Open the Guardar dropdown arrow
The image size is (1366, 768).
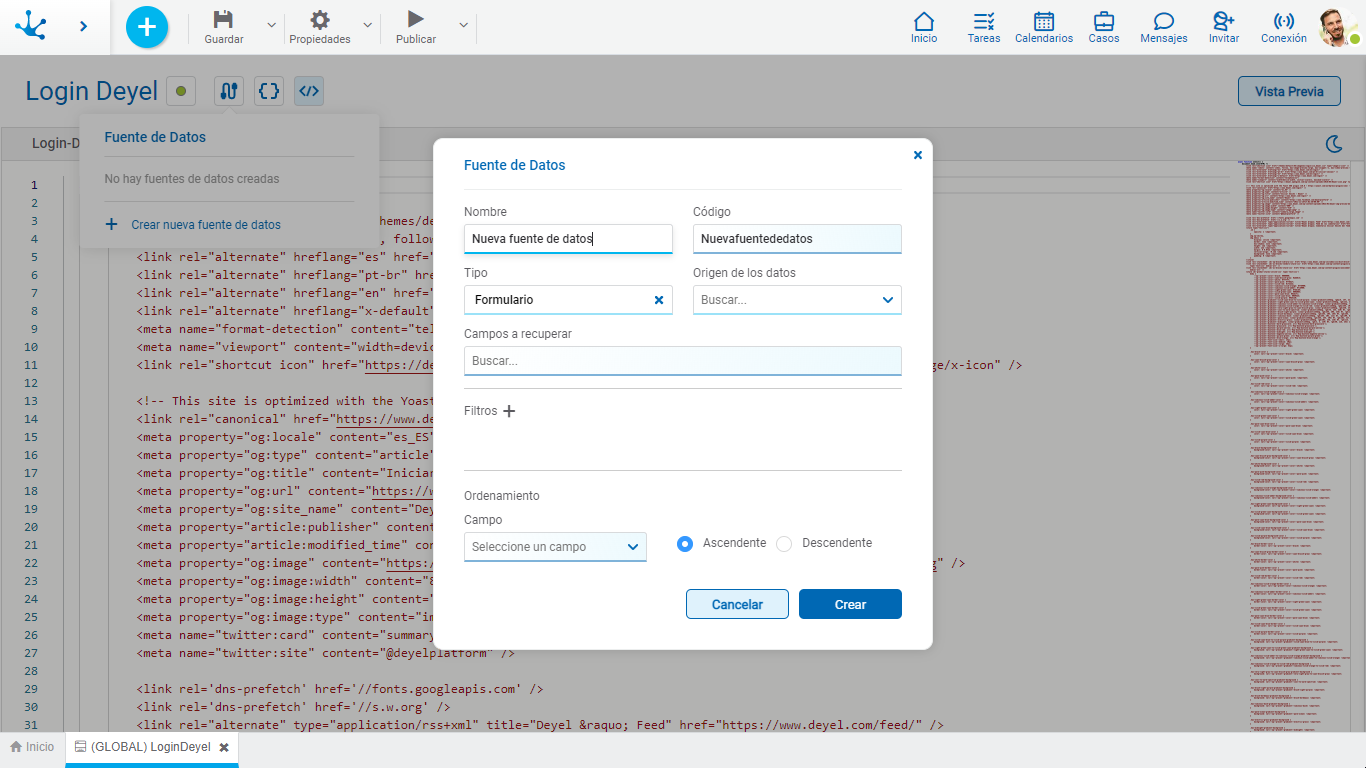(x=272, y=24)
